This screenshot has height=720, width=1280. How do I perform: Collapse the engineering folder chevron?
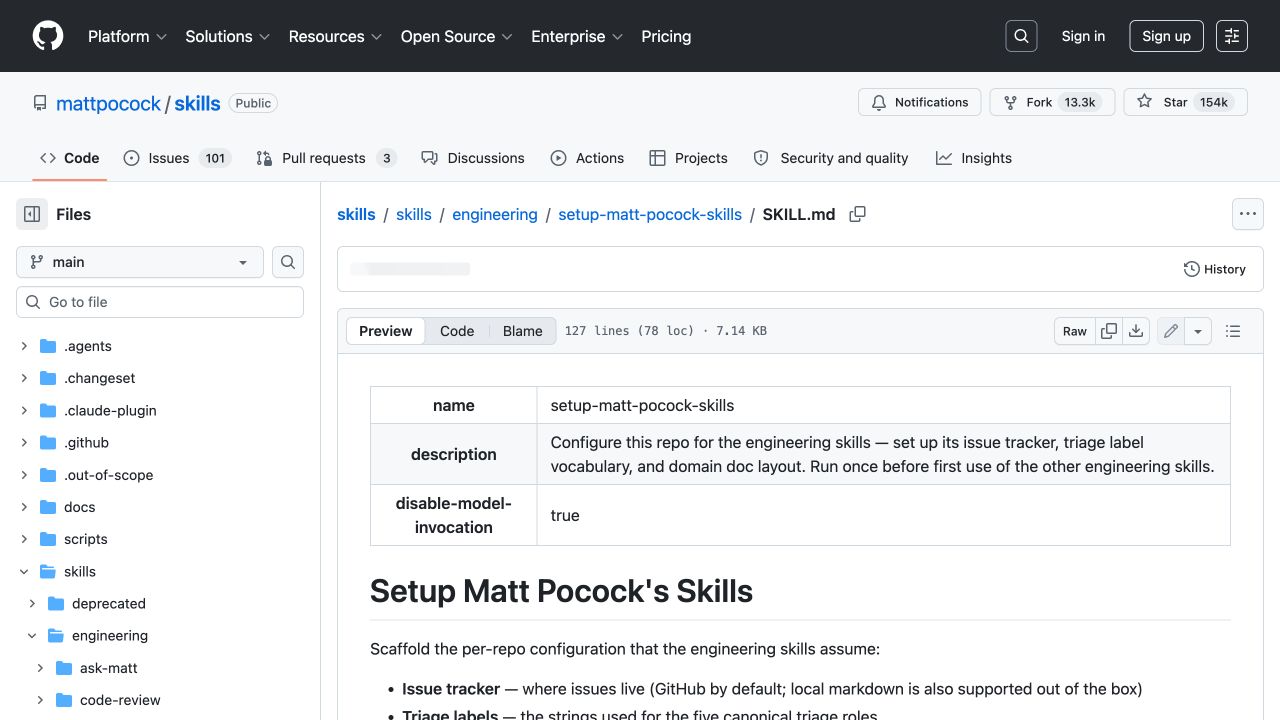pos(32,635)
